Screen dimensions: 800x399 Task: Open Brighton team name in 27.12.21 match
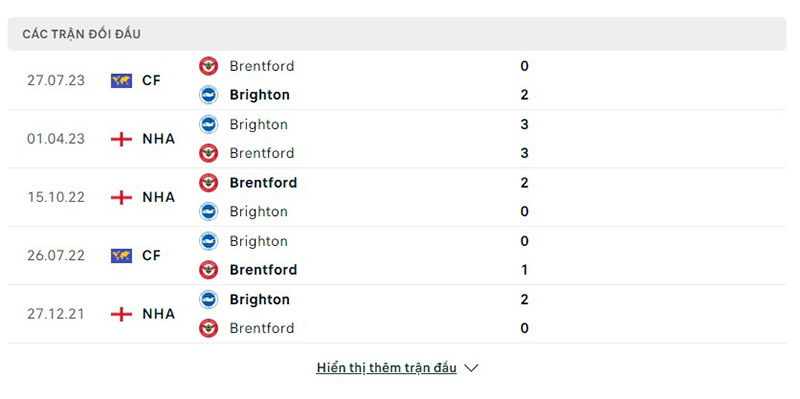pos(260,300)
